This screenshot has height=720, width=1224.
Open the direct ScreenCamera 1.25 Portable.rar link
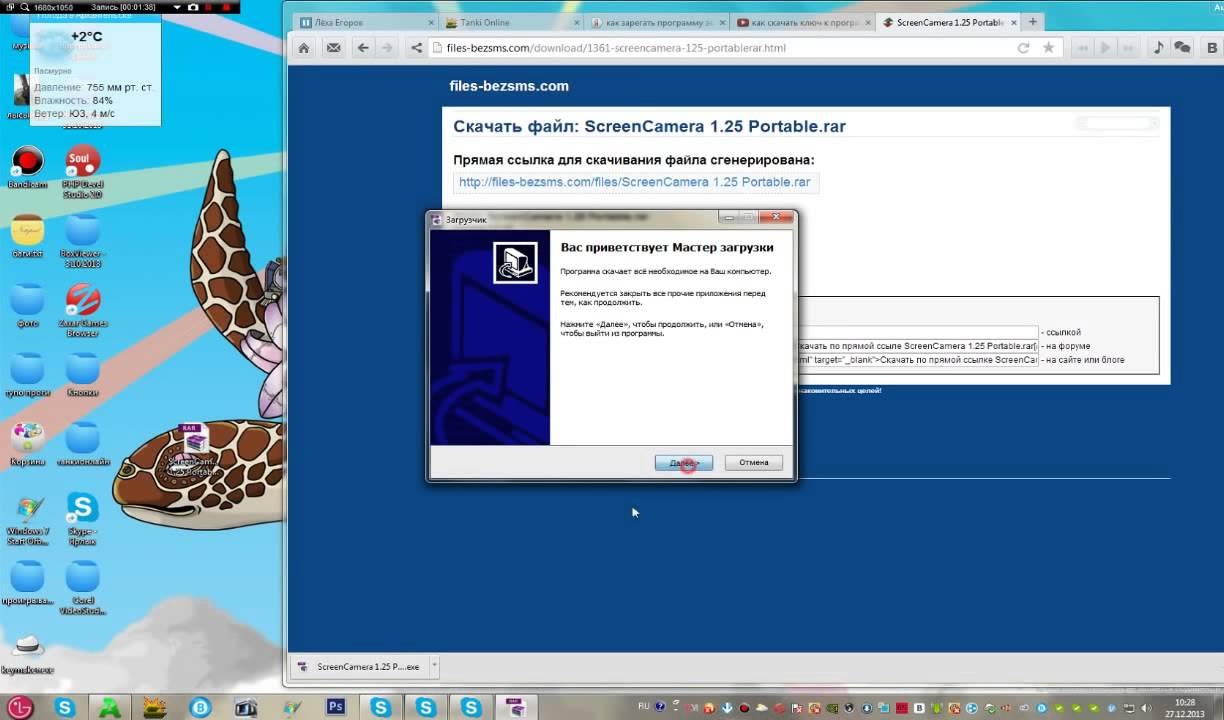point(635,182)
